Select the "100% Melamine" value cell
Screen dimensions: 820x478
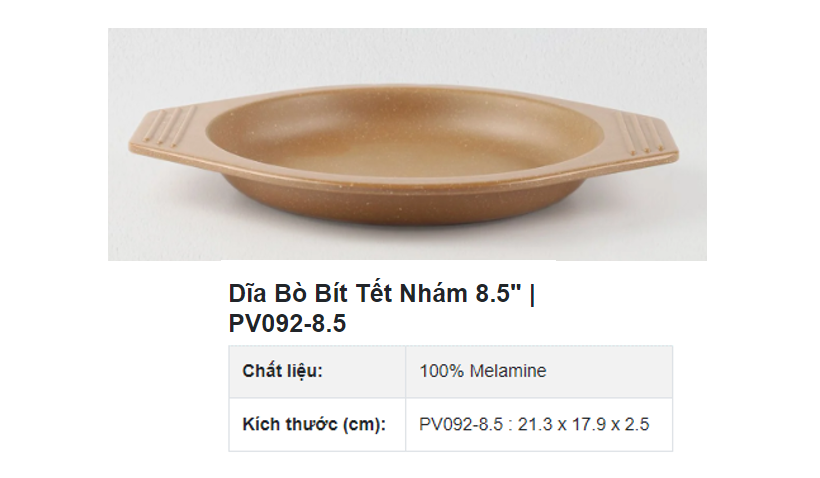538,372
